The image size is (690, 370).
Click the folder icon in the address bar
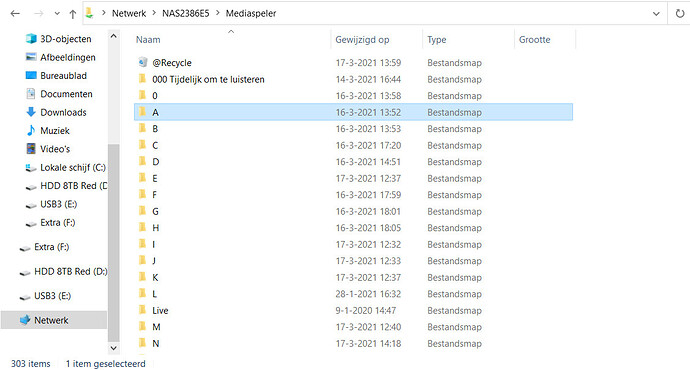tap(89, 13)
